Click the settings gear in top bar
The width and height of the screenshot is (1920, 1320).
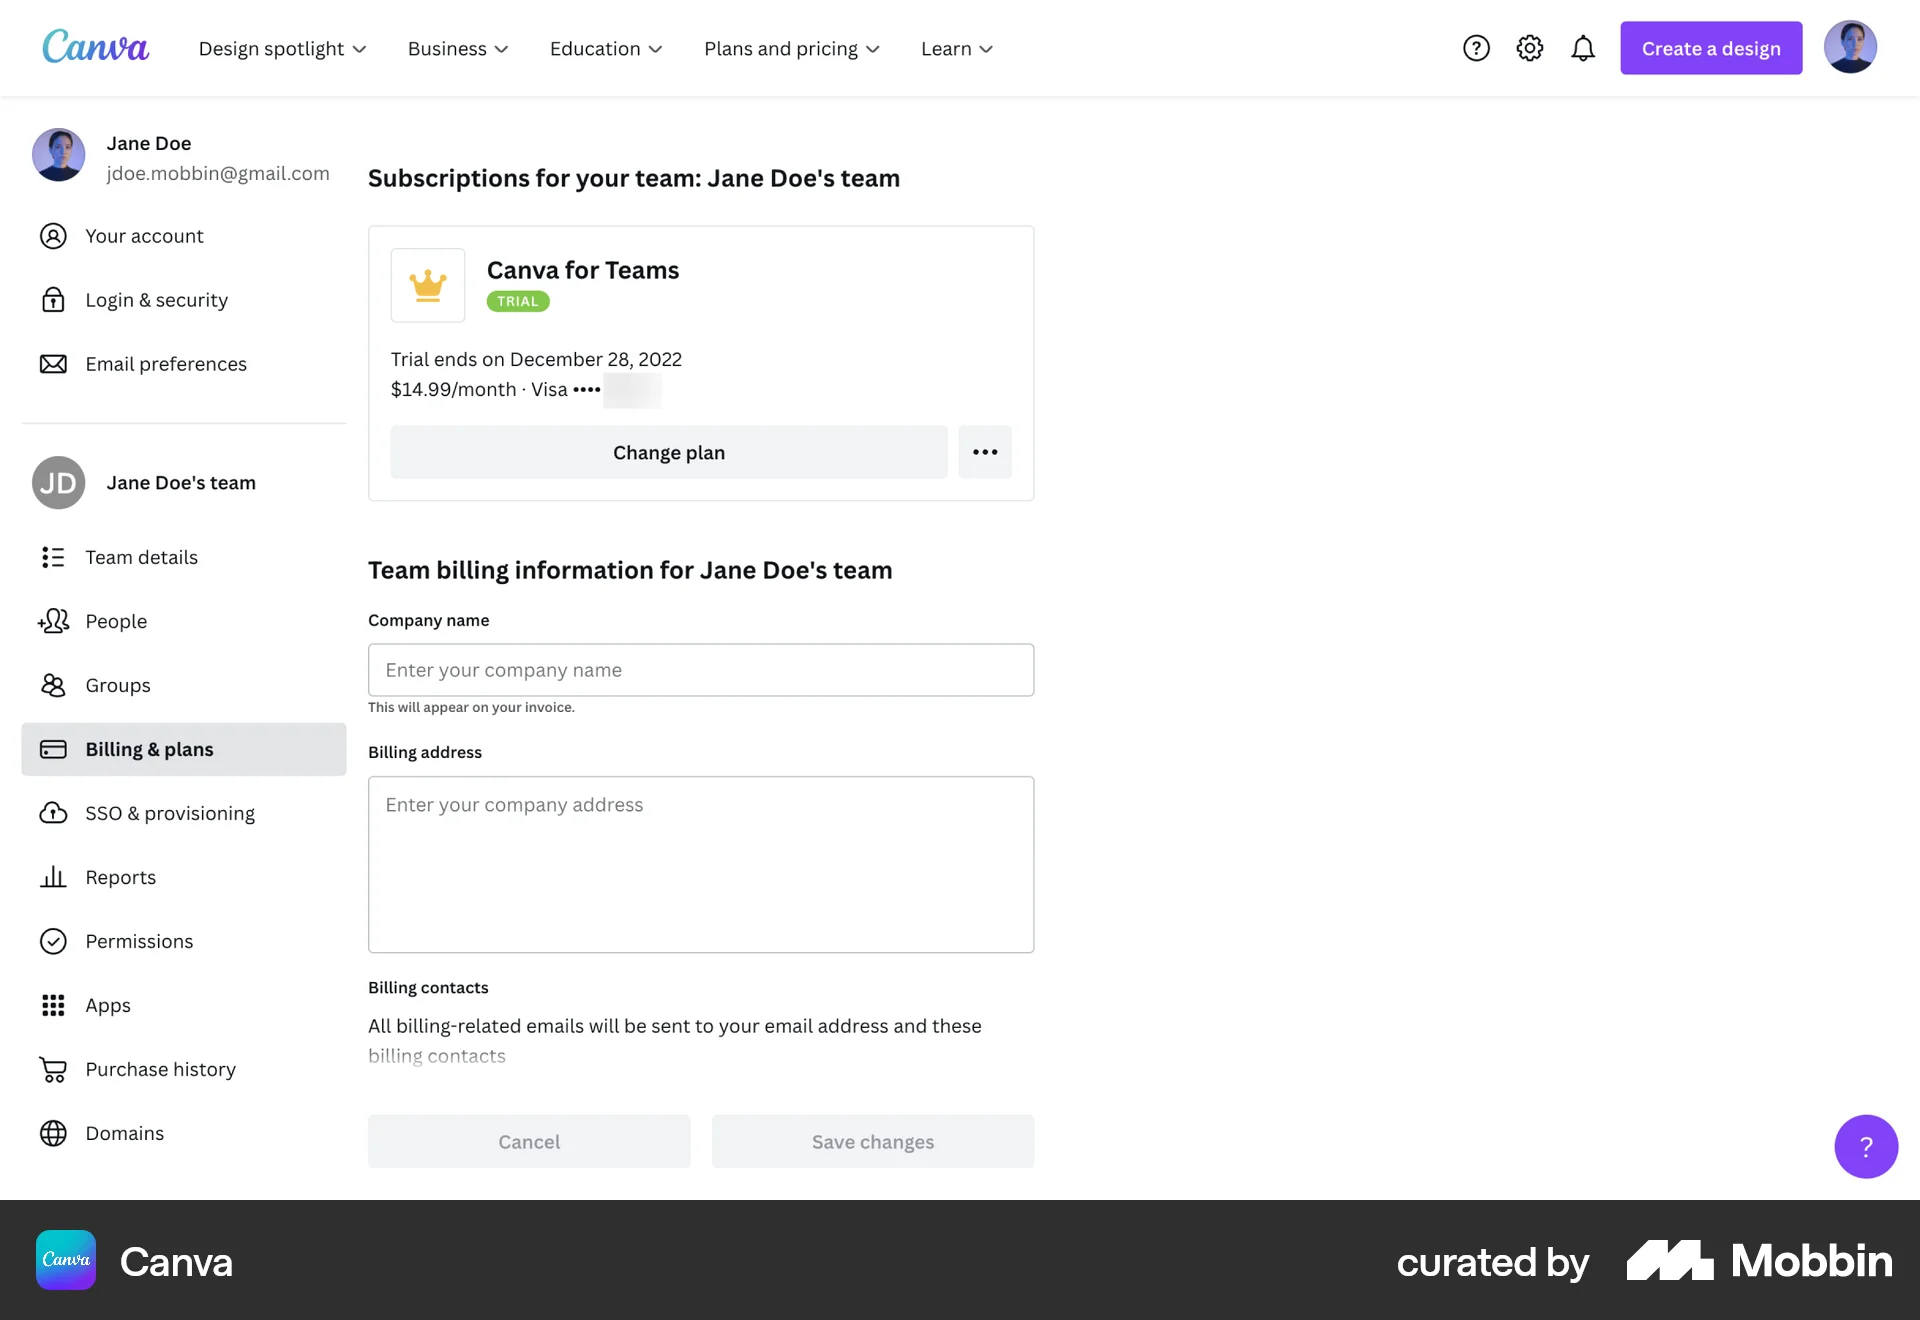coord(1529,47)
